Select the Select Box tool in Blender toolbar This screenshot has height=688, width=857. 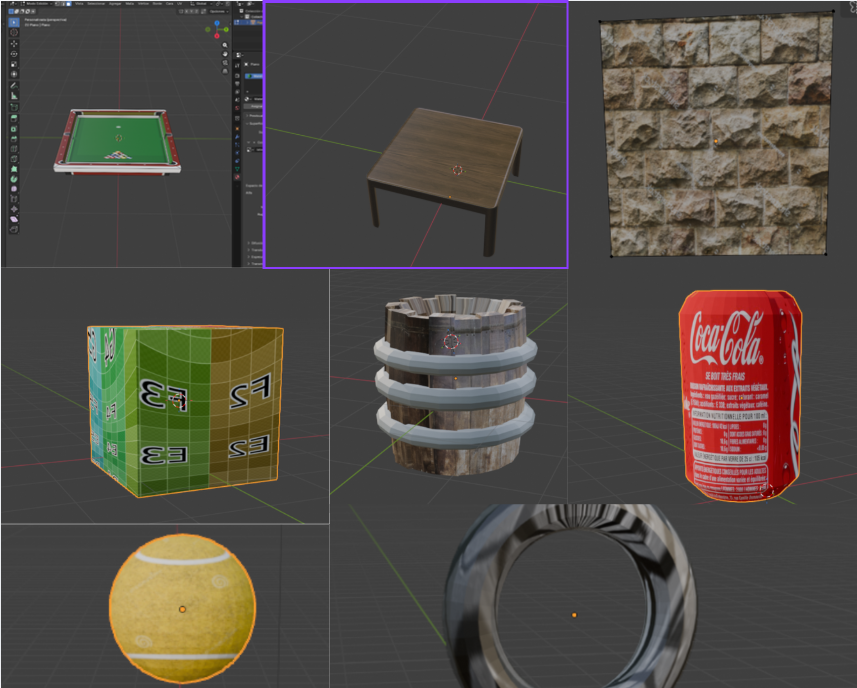tap(14, 22)
